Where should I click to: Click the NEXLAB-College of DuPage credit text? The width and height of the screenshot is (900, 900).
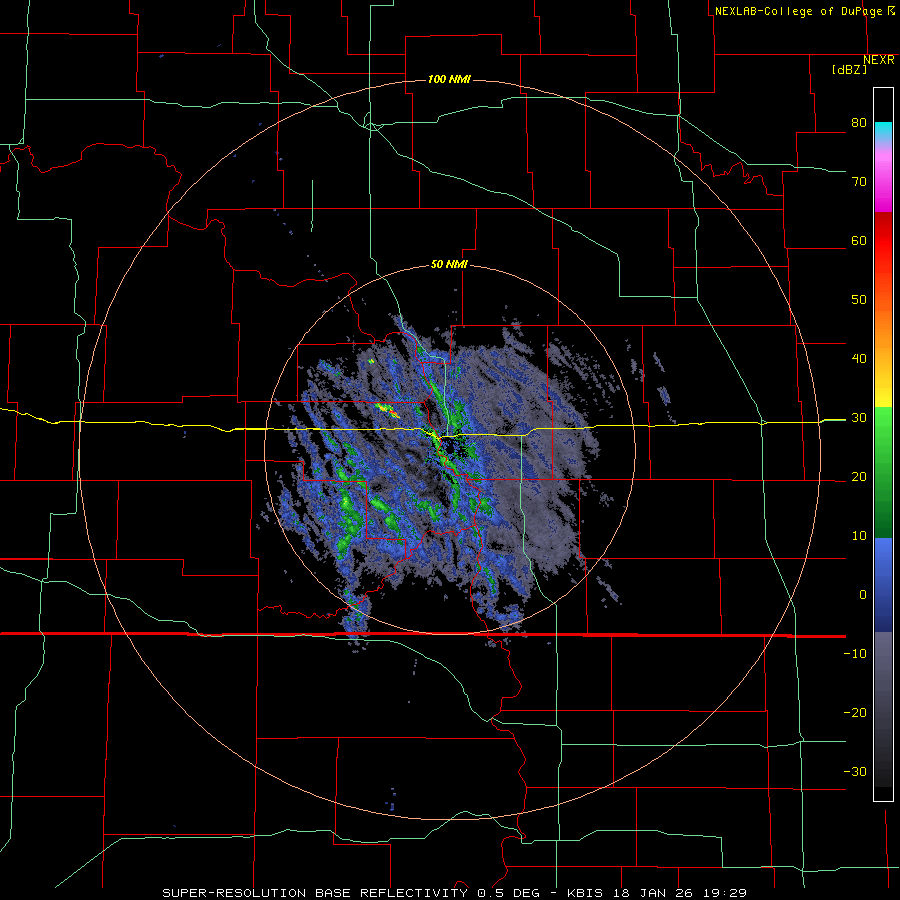click(x=798, y=11)
